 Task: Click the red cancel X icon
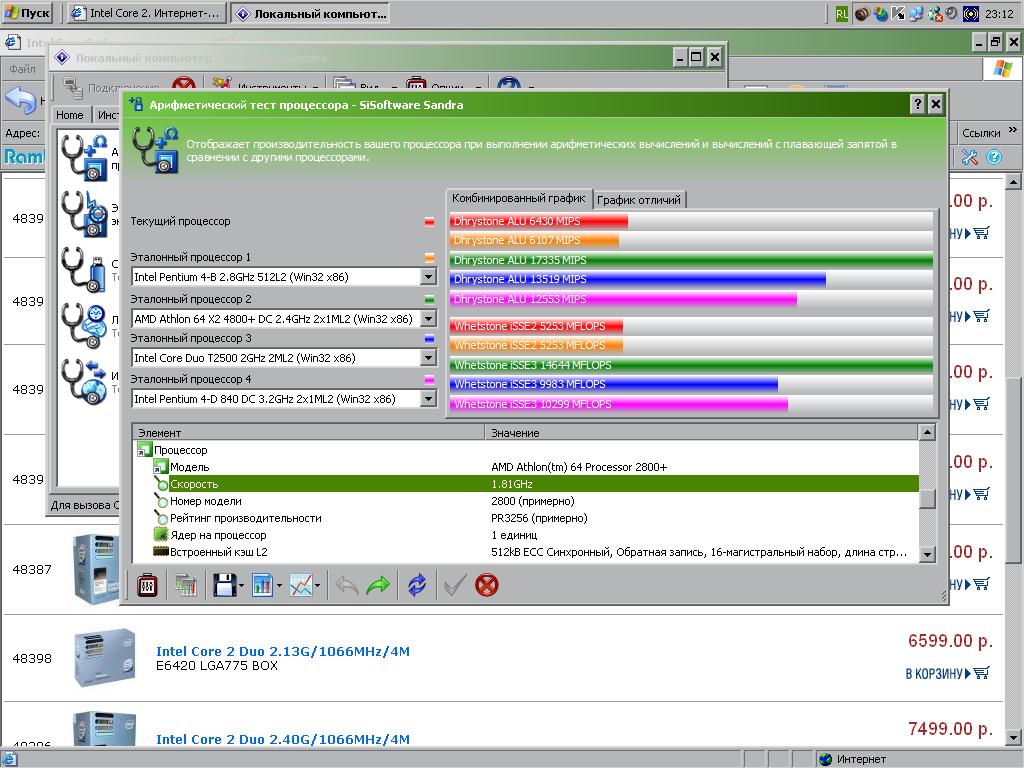486,585
